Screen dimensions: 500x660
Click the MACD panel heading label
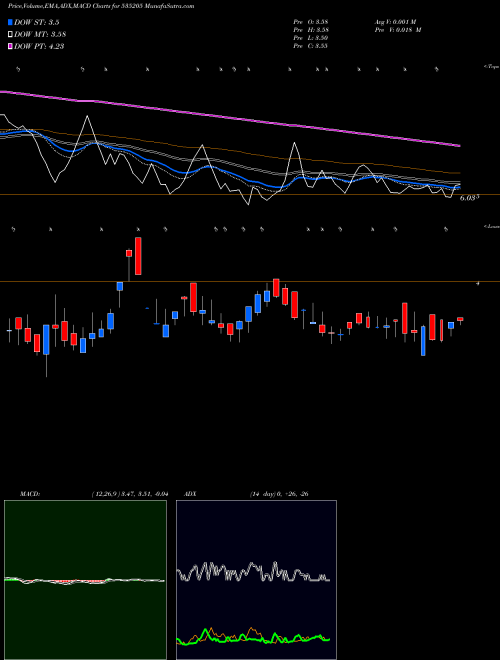[30, 494]
